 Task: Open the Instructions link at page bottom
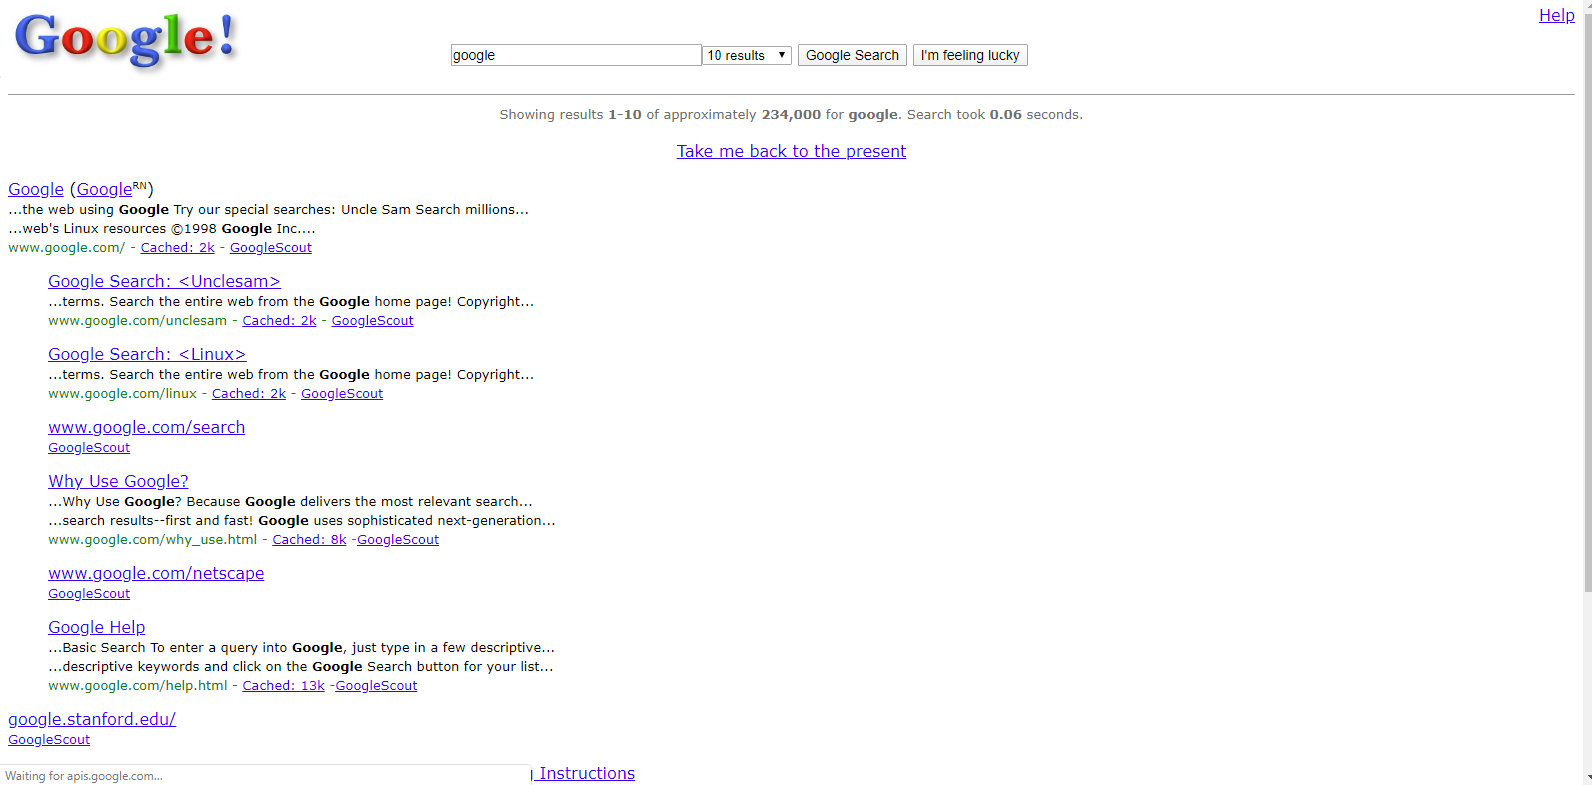(585, 773)
